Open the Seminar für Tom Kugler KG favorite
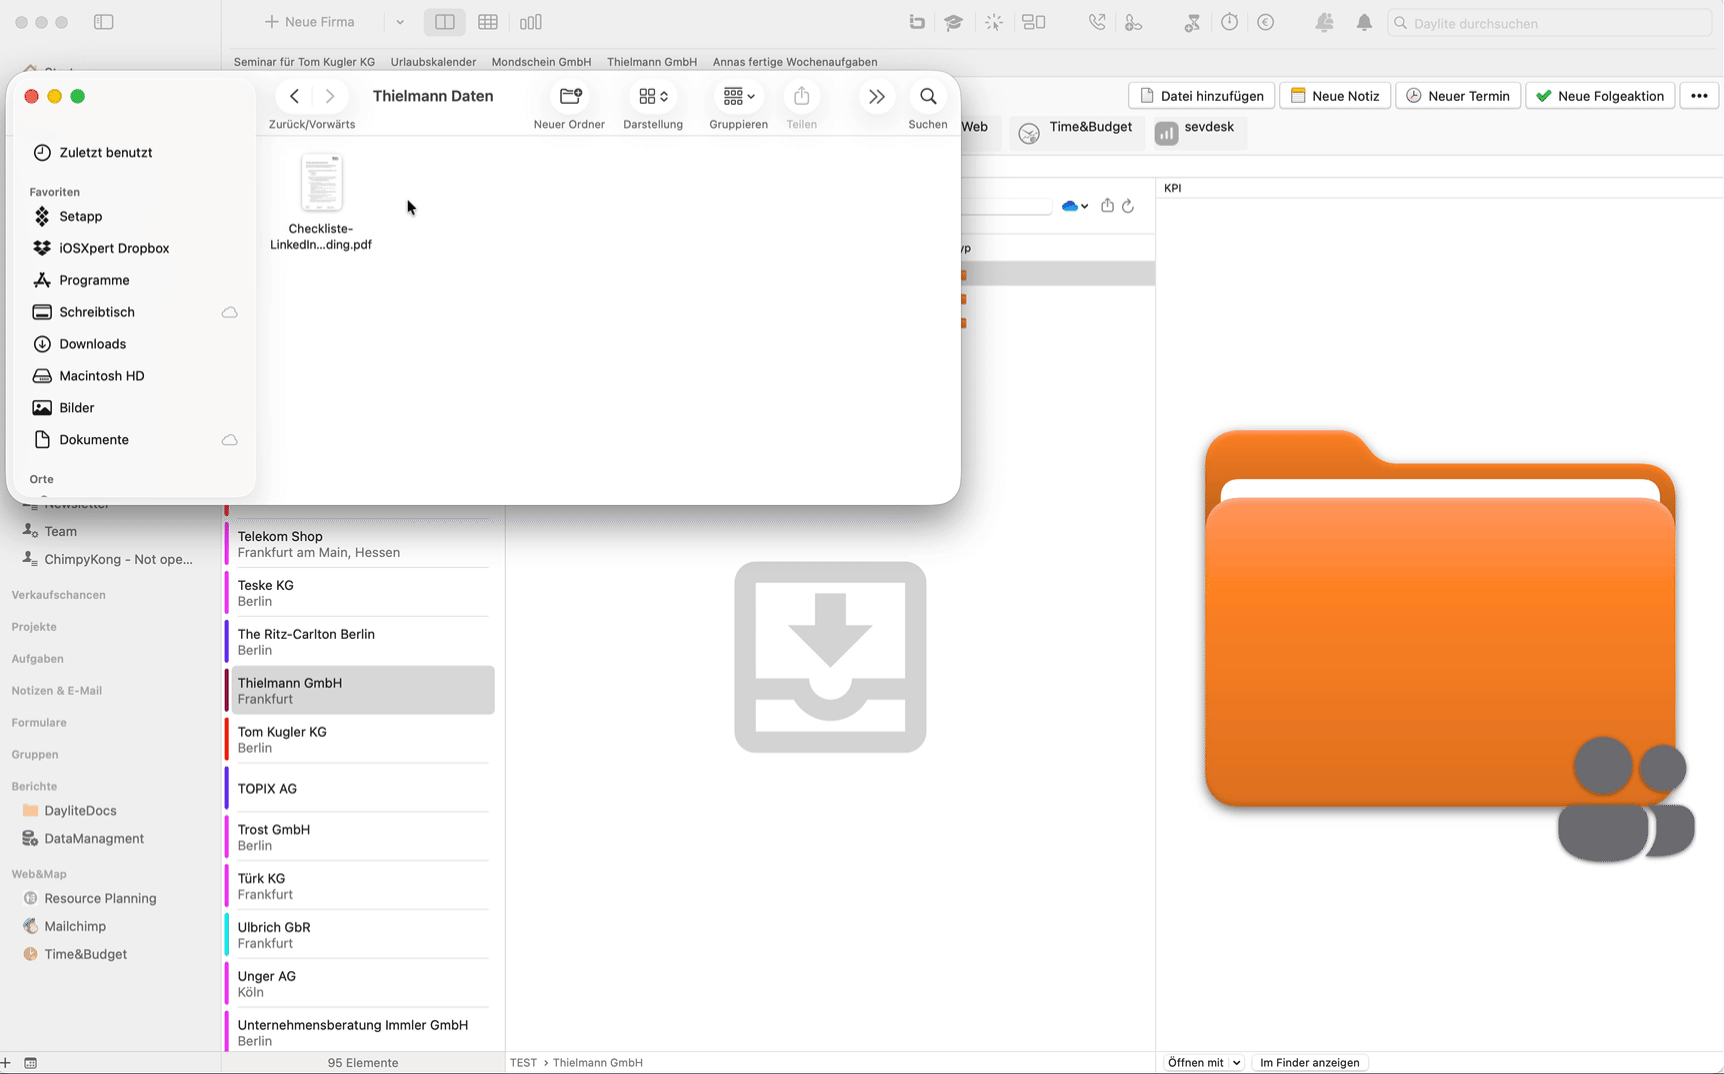Image resolution: width=1724 pixels, height=1074 pixels. [x=304, y=62]
